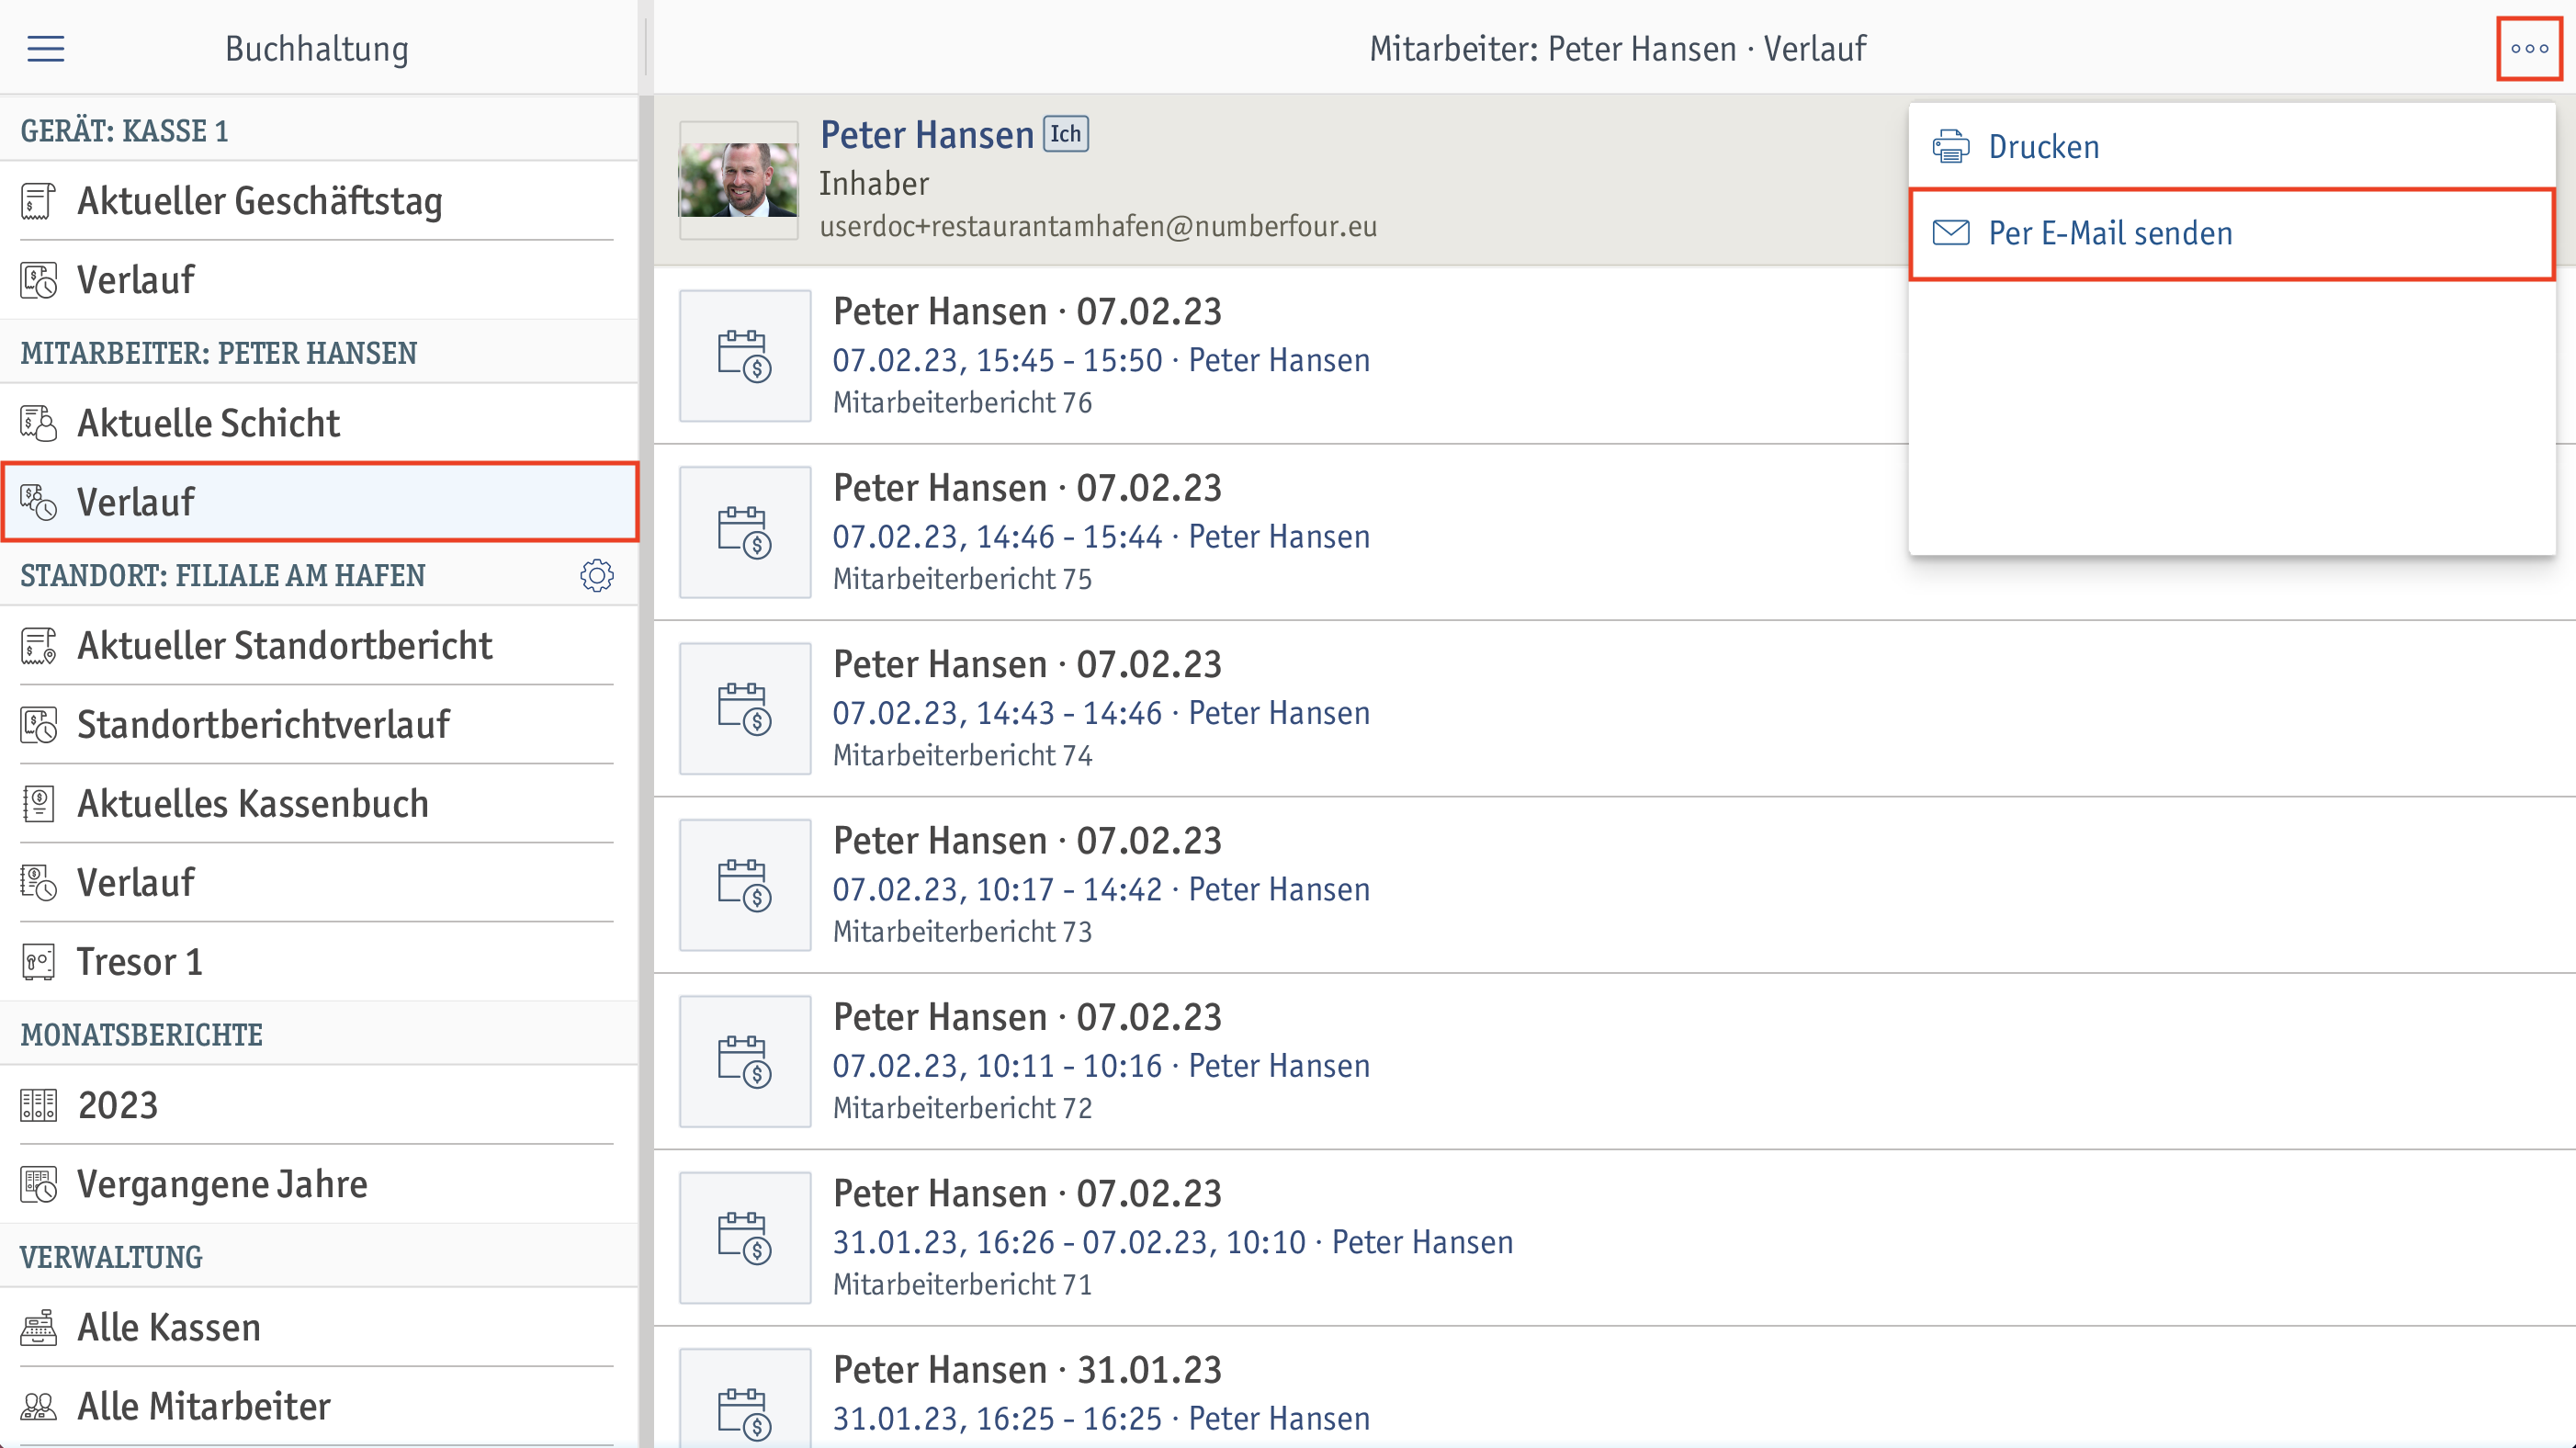Click Peter Hansen name in profile header
Screen dimensions: 2576x1448
click(927, 135)
